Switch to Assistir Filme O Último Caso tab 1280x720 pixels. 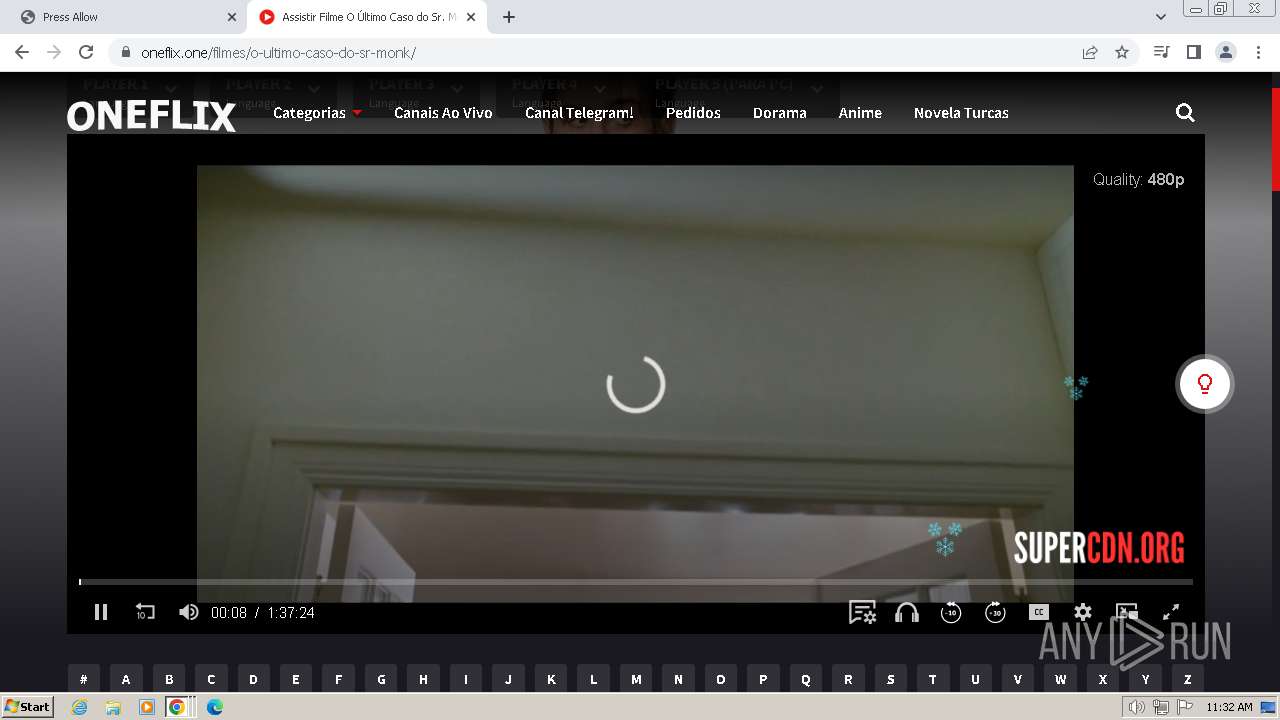pyautogui.click(x=365, y=17)
